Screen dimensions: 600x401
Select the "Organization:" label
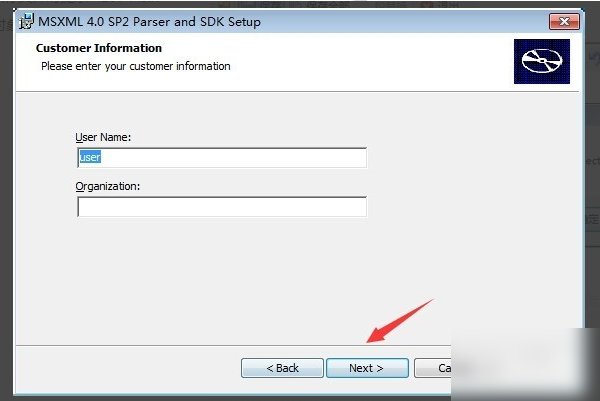pyautogui.click(x=107, y=186)
